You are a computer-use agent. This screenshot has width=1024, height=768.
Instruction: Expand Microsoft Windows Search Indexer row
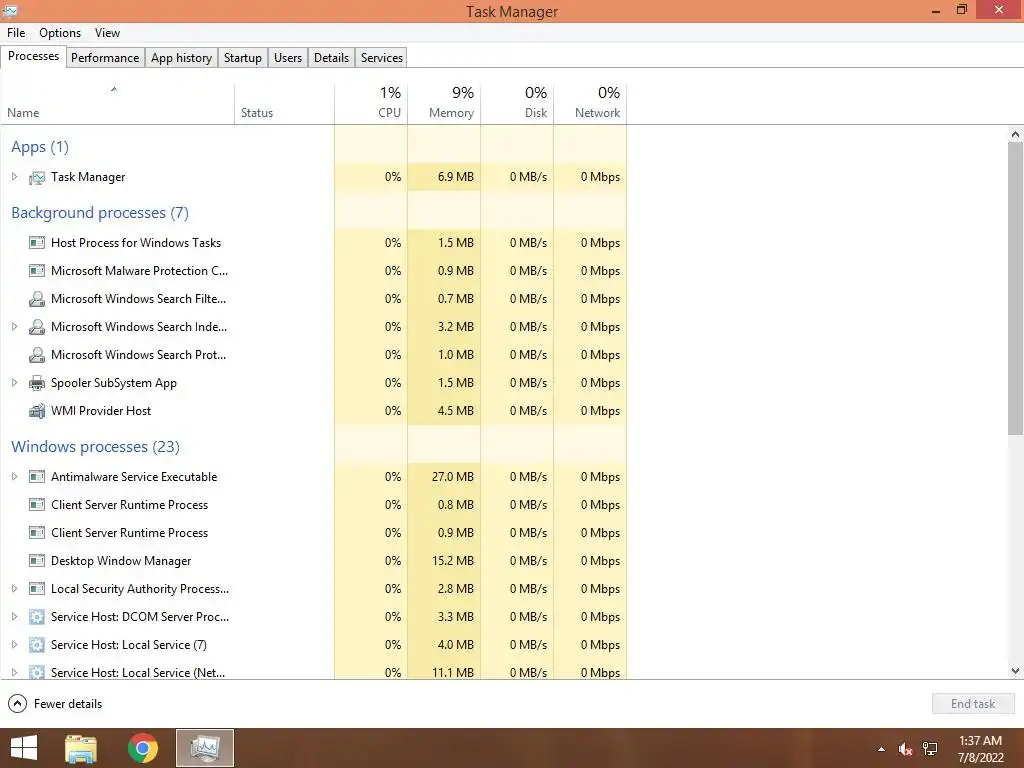coord(14,327)
